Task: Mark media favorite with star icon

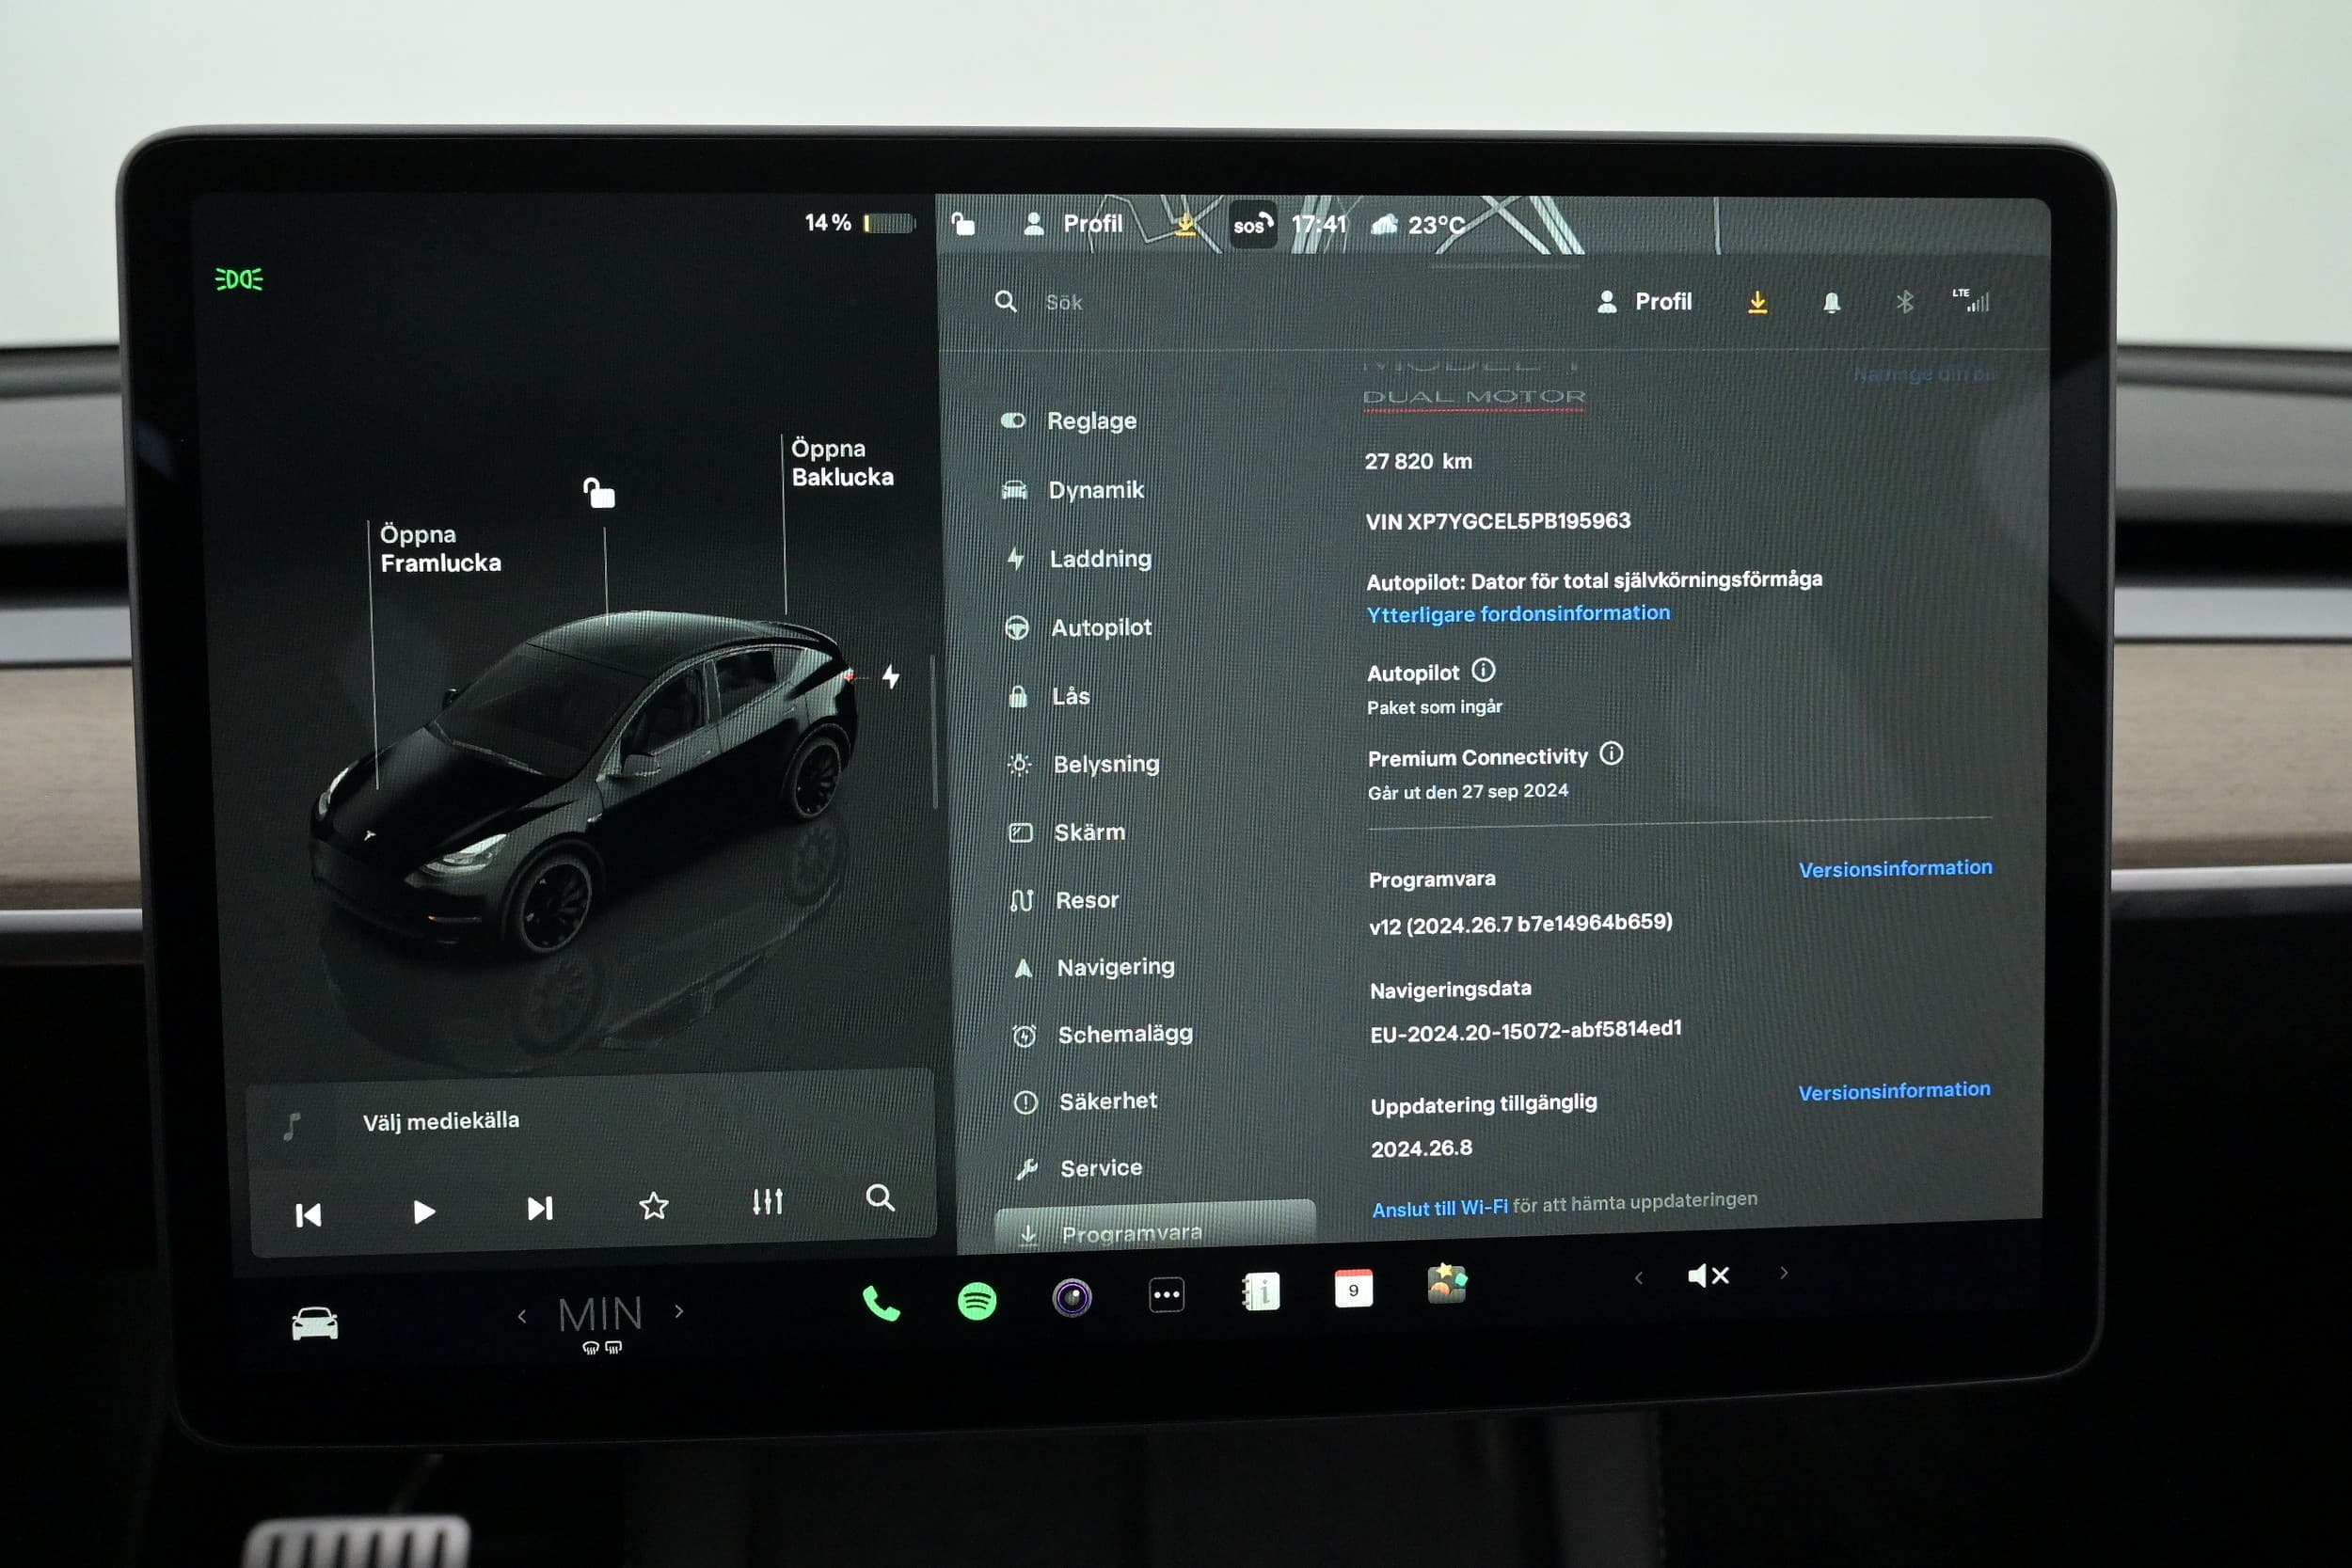Action: (x=653, y=1206)
